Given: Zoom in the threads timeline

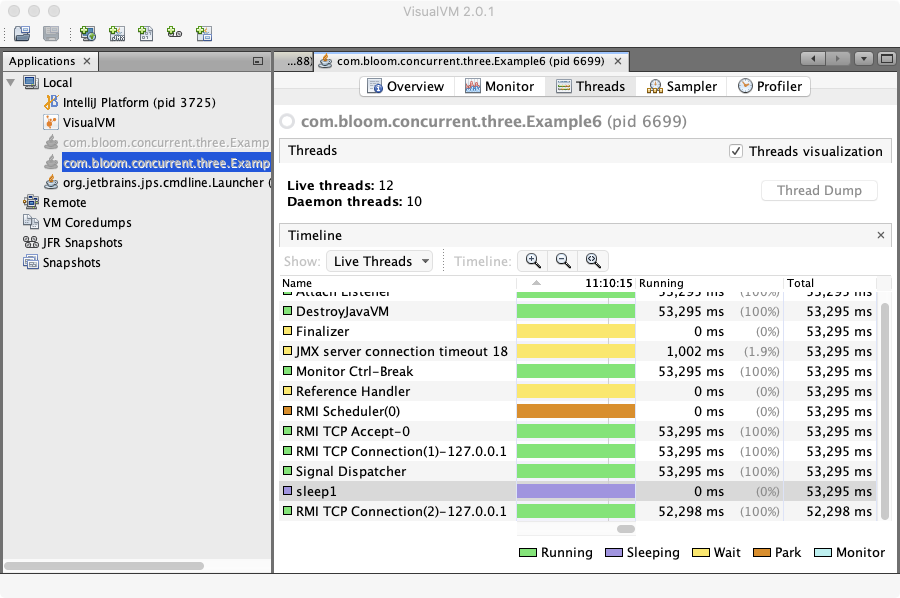Looking at the screenshot, I should 533,261.
